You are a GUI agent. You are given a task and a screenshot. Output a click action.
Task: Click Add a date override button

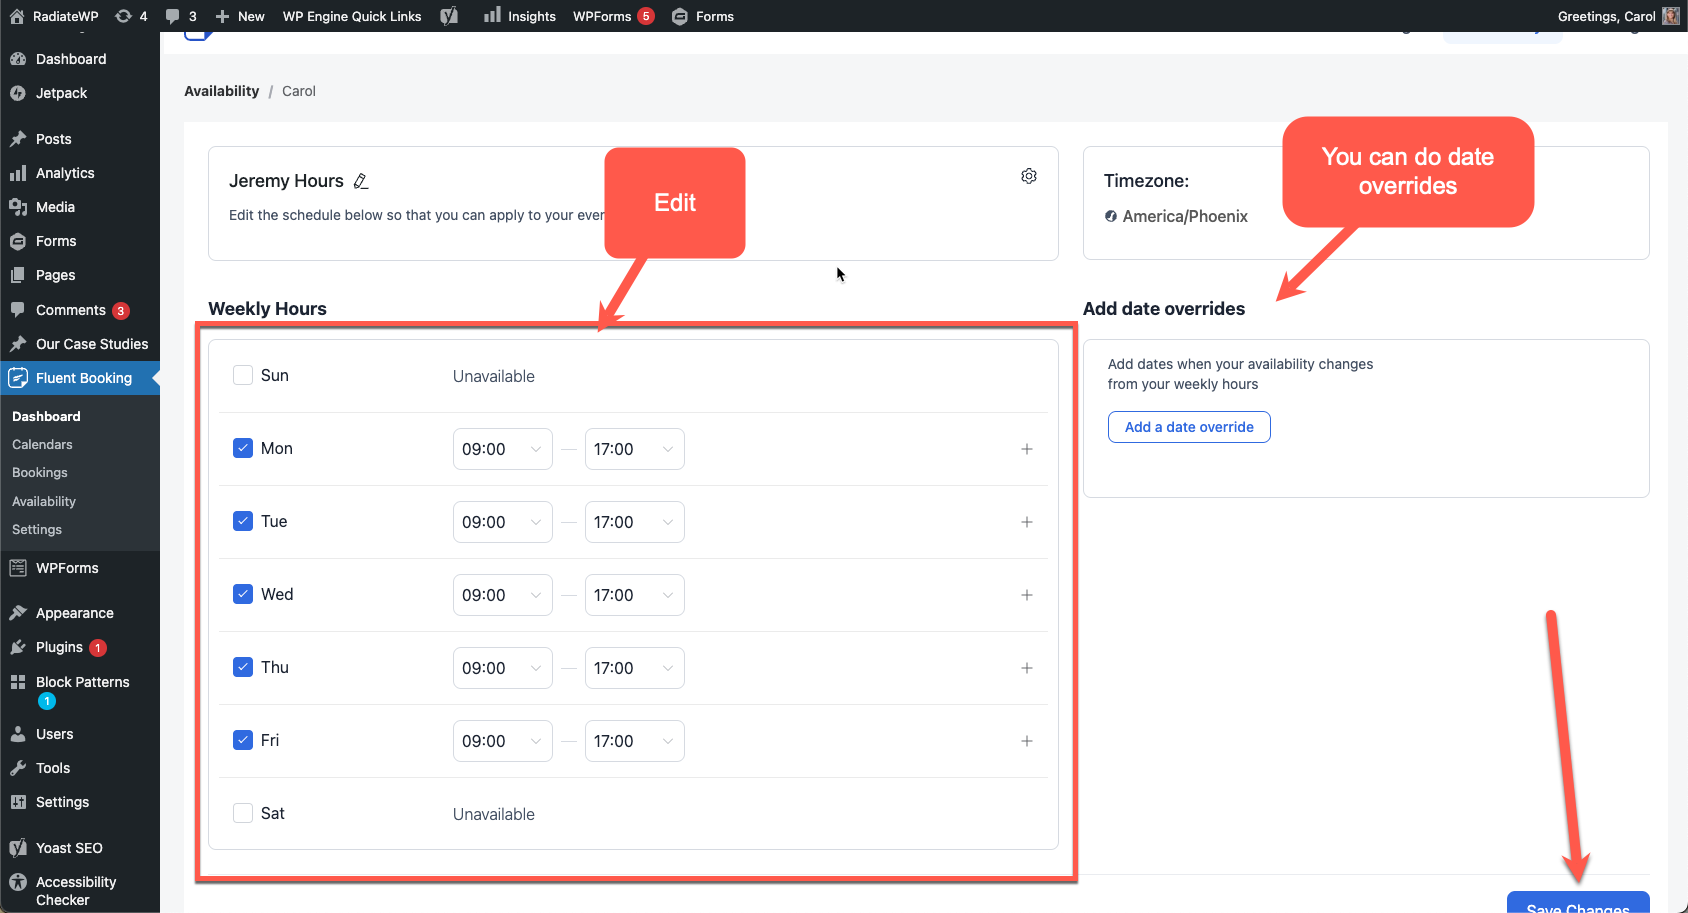tap(1189, 427)
